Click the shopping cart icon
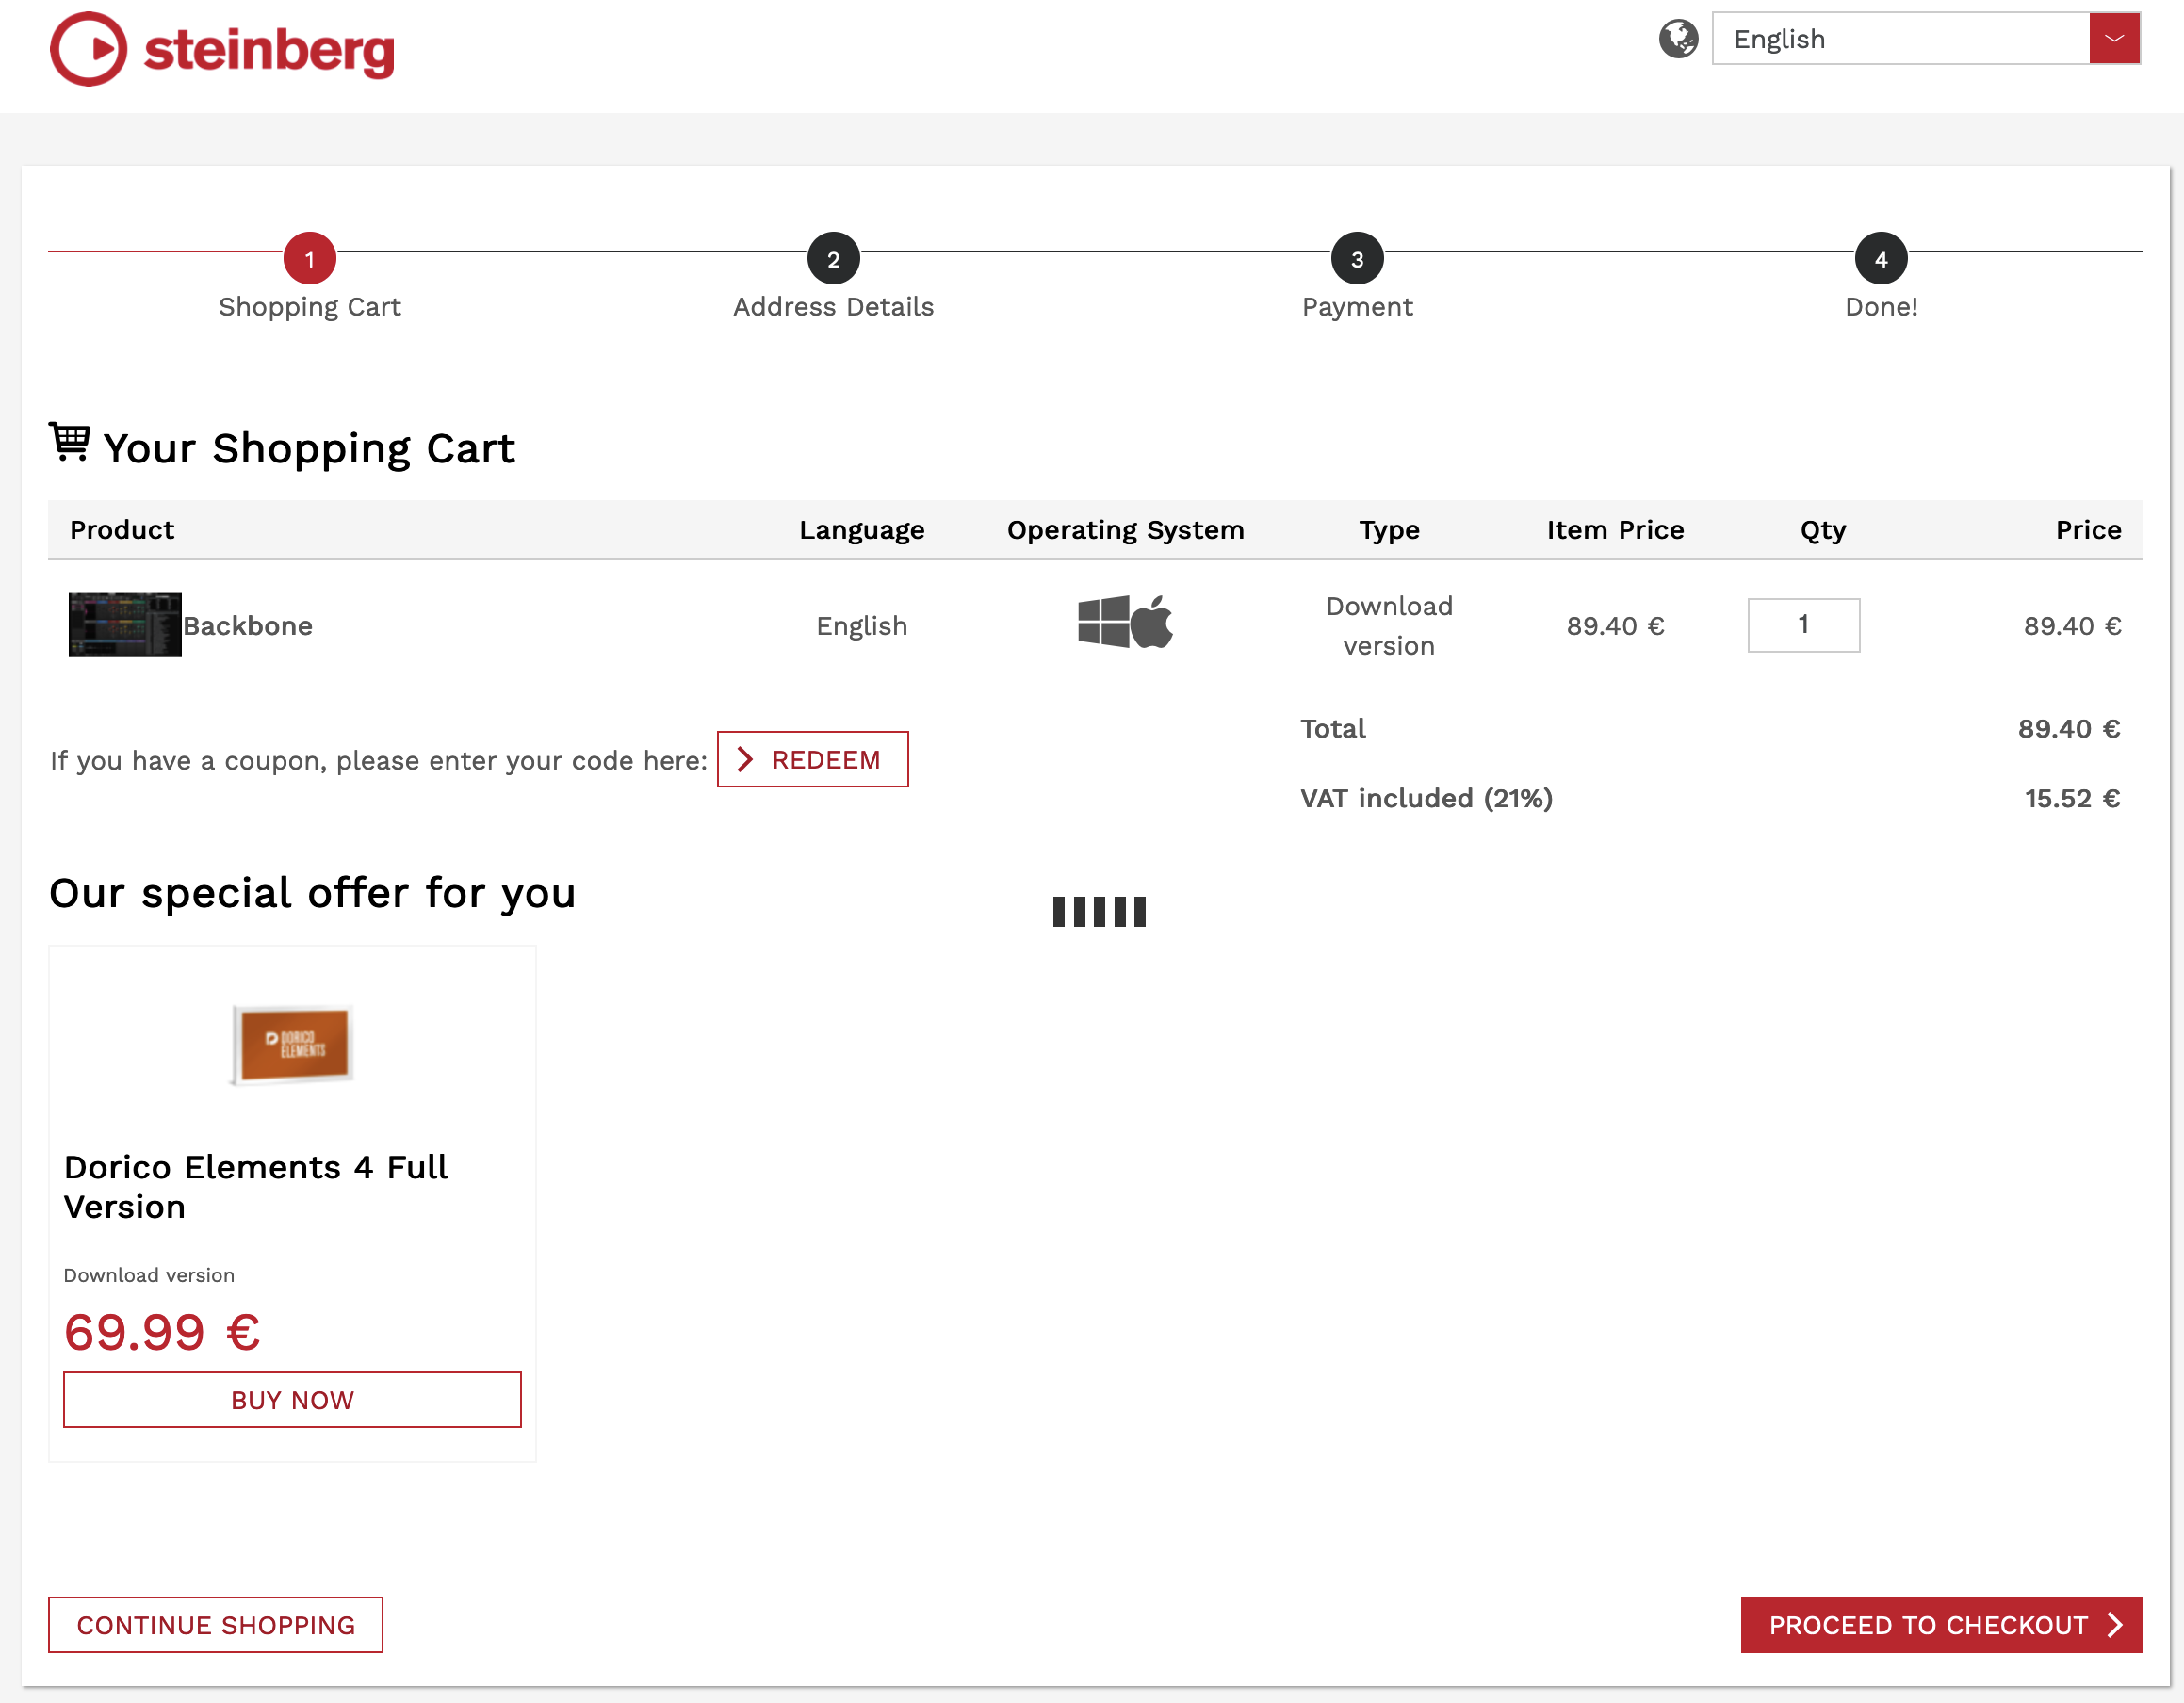Screen dimensions: 2184x1703 70,442
